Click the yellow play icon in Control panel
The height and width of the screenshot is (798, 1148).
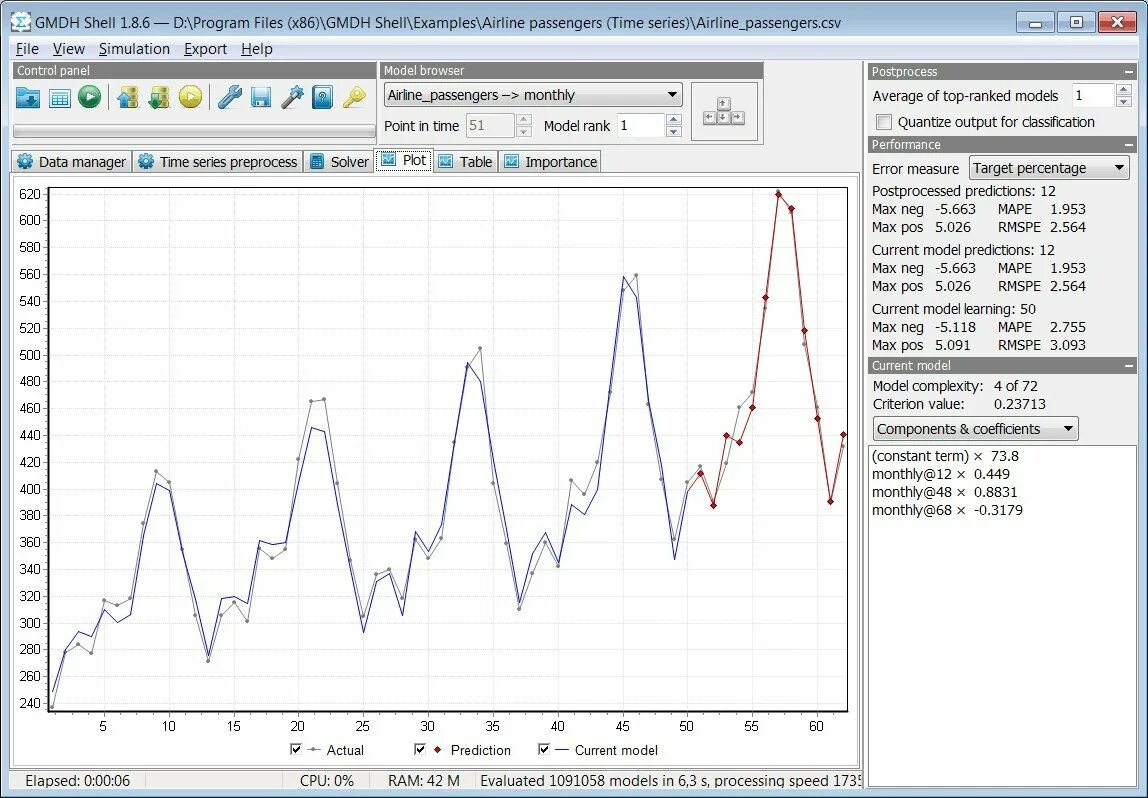tap(190, 97)
